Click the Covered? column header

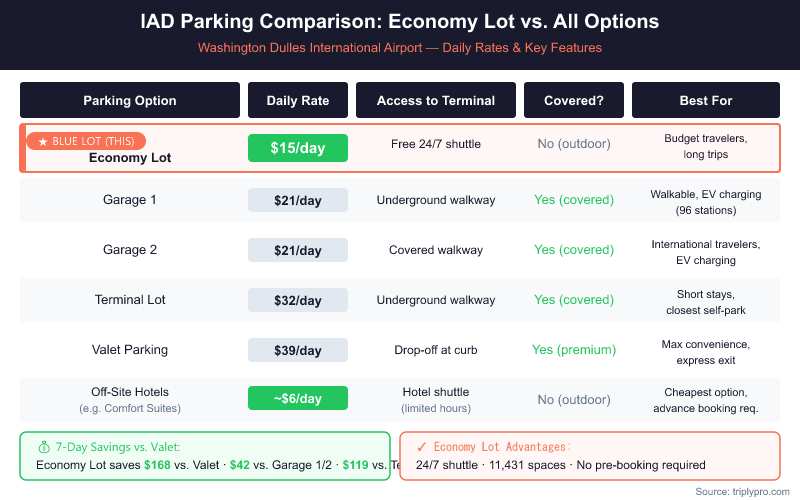click(x=574, y=100)
